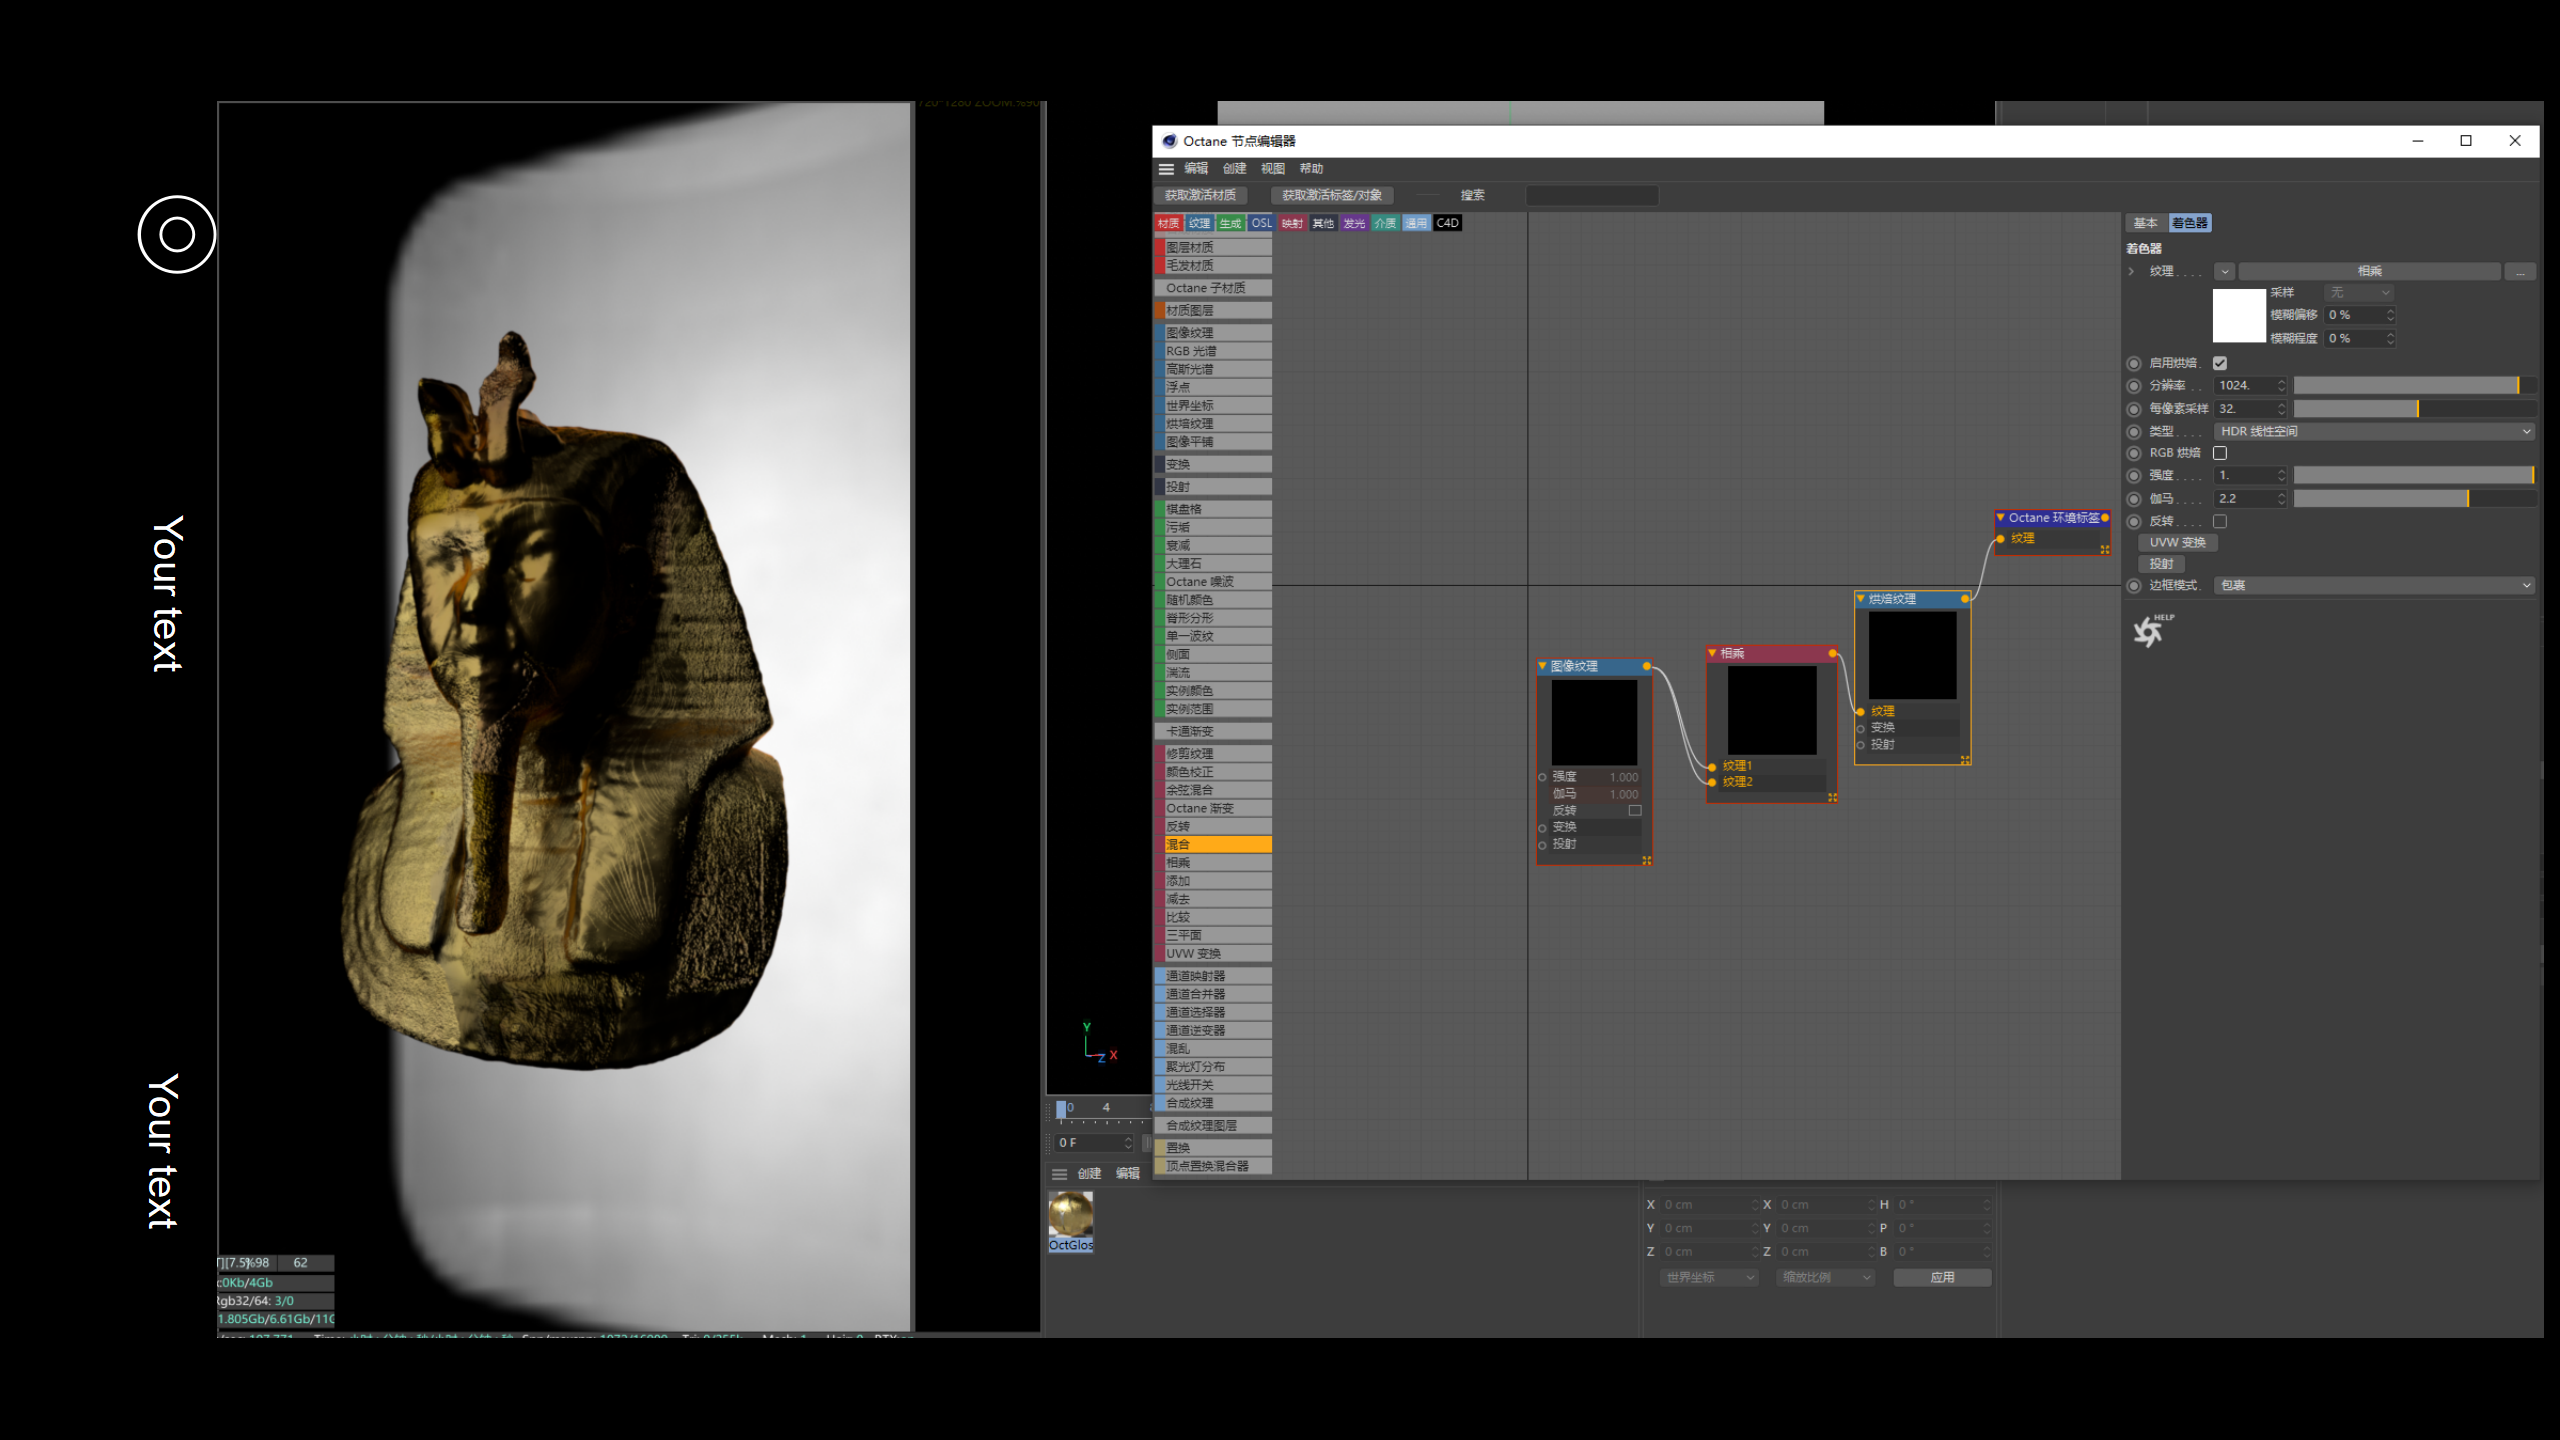Switch to the 基本 tab
Viewport: 2560px width, 1440px height.
click(x=2145, y=223)
